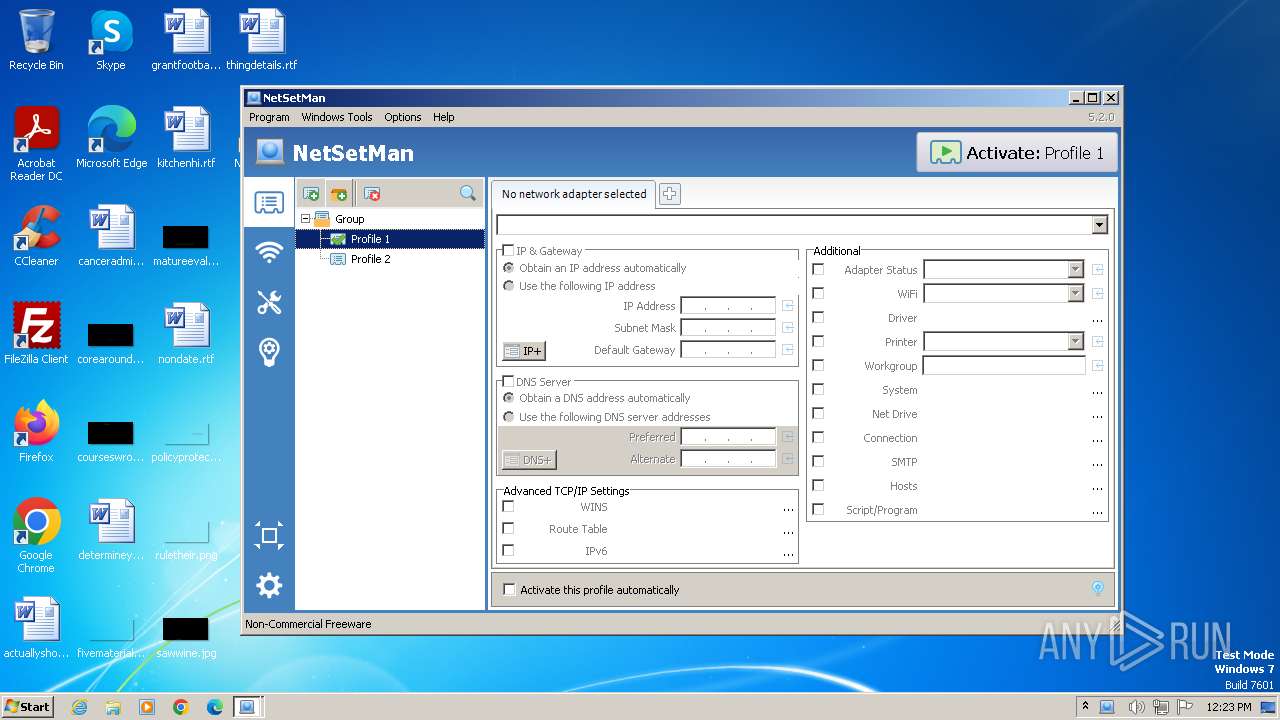Launch Google Chrome from the desktop
The image size is (1280, 720).
pyautogui.click(x=36, y=535)
